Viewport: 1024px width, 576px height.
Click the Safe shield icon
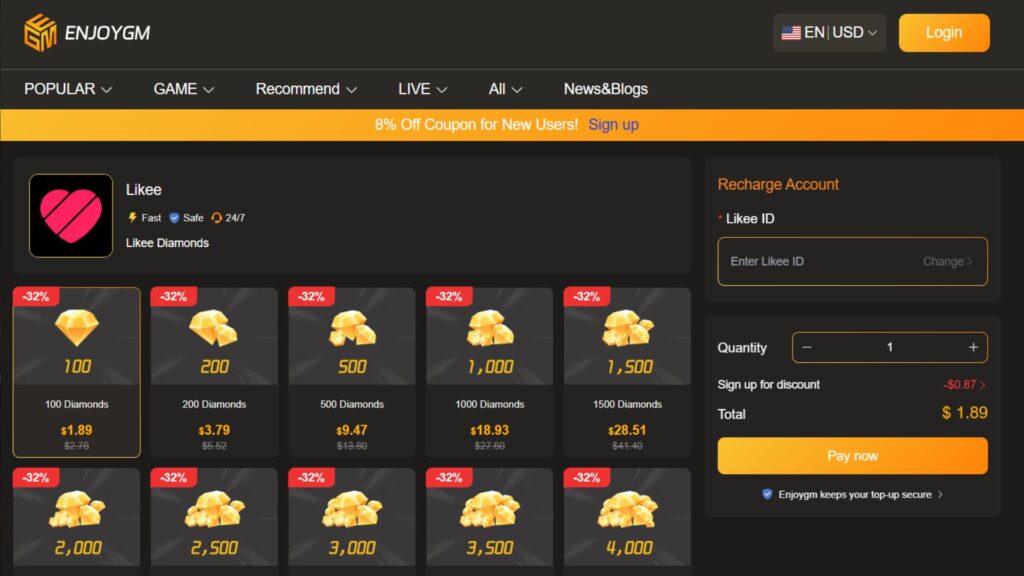tap(176, 217)
